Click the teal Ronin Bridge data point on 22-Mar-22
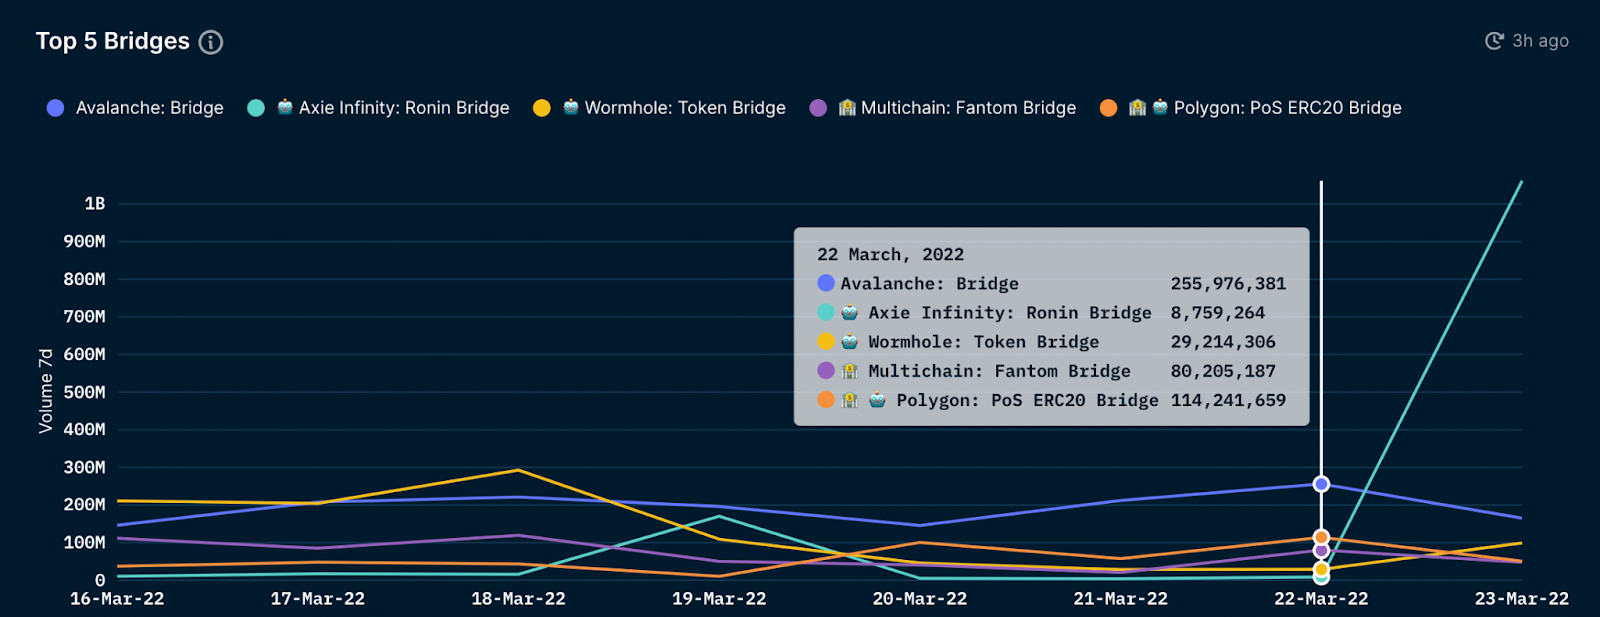Screen dimensions: 1600x617 click(x=1321, y=577)
